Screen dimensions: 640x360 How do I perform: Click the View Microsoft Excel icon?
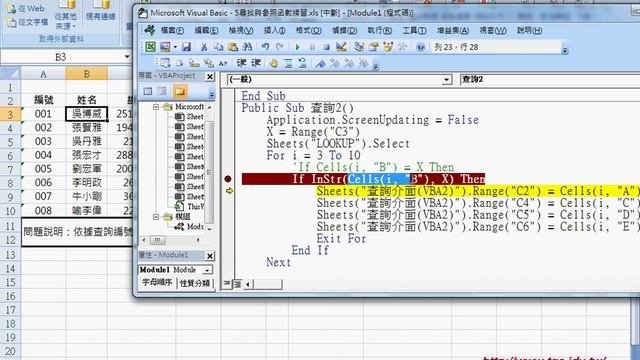pyautogui.click(x=150, y=47)
